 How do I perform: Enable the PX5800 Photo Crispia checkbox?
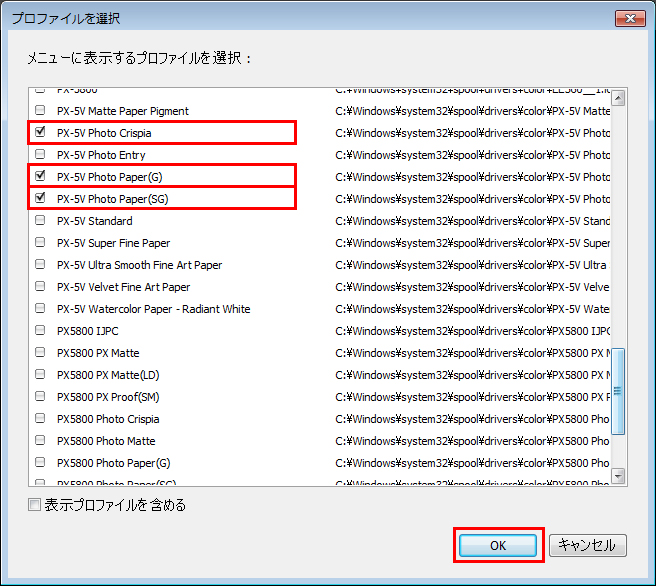point(40,418)
